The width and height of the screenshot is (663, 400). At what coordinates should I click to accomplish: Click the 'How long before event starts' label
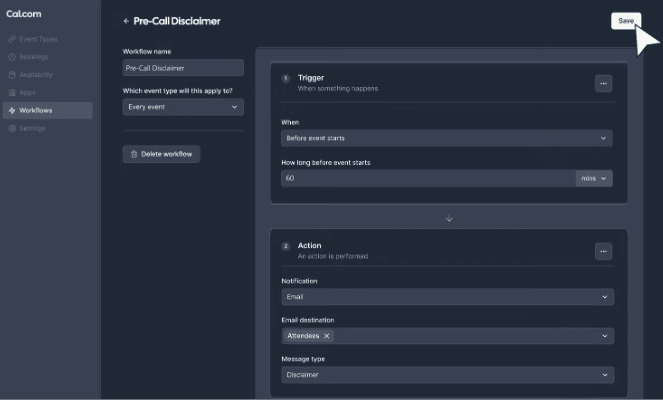(326, 162)
